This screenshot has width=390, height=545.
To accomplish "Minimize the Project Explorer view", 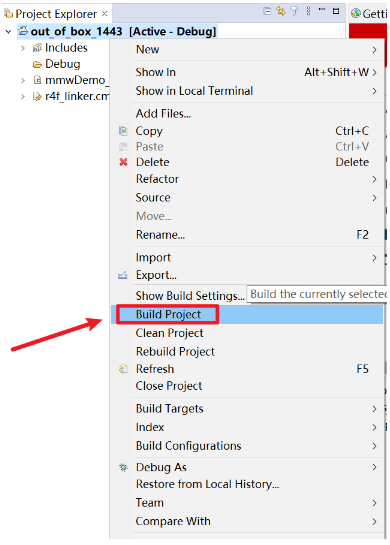I will tap(322, 10).
